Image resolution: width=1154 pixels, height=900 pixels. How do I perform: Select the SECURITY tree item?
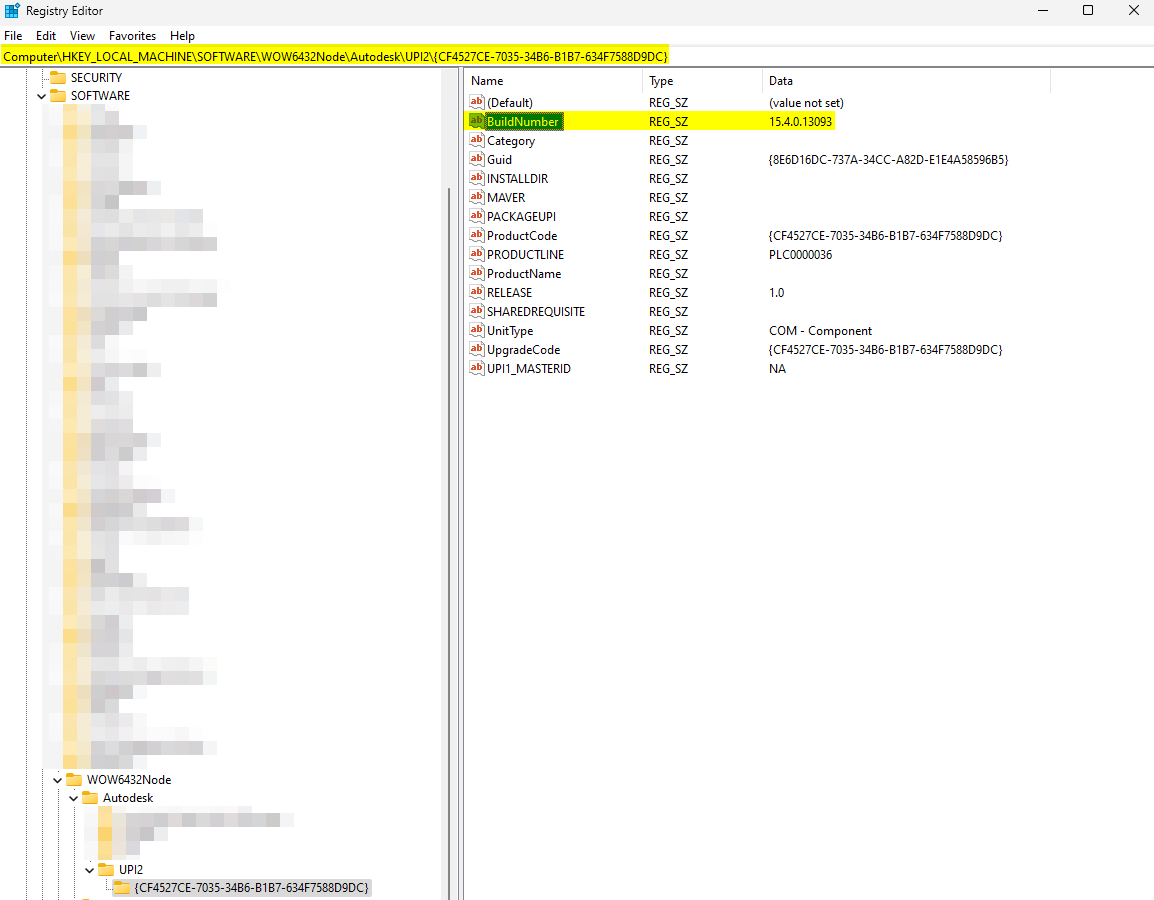point(97,76)
